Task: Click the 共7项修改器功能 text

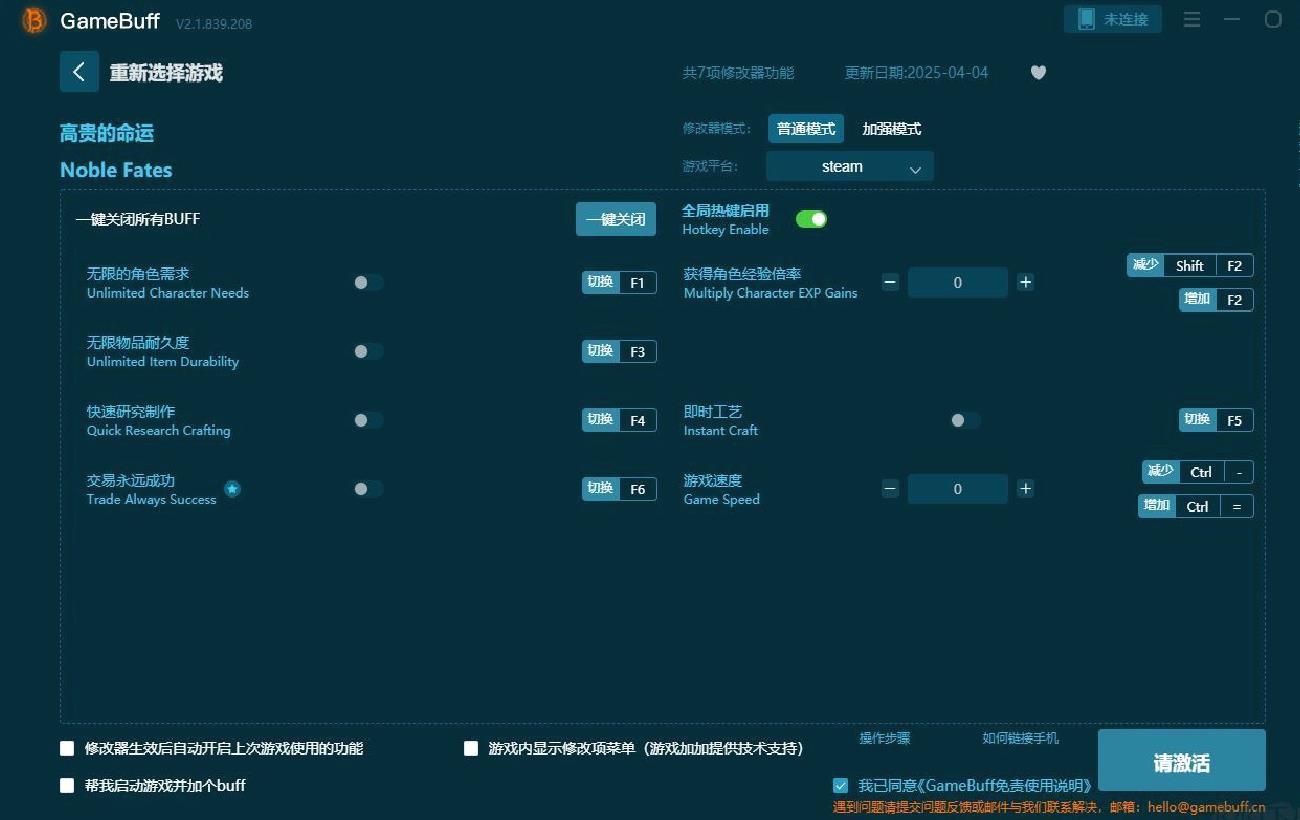Action: [x=739, y=72]
